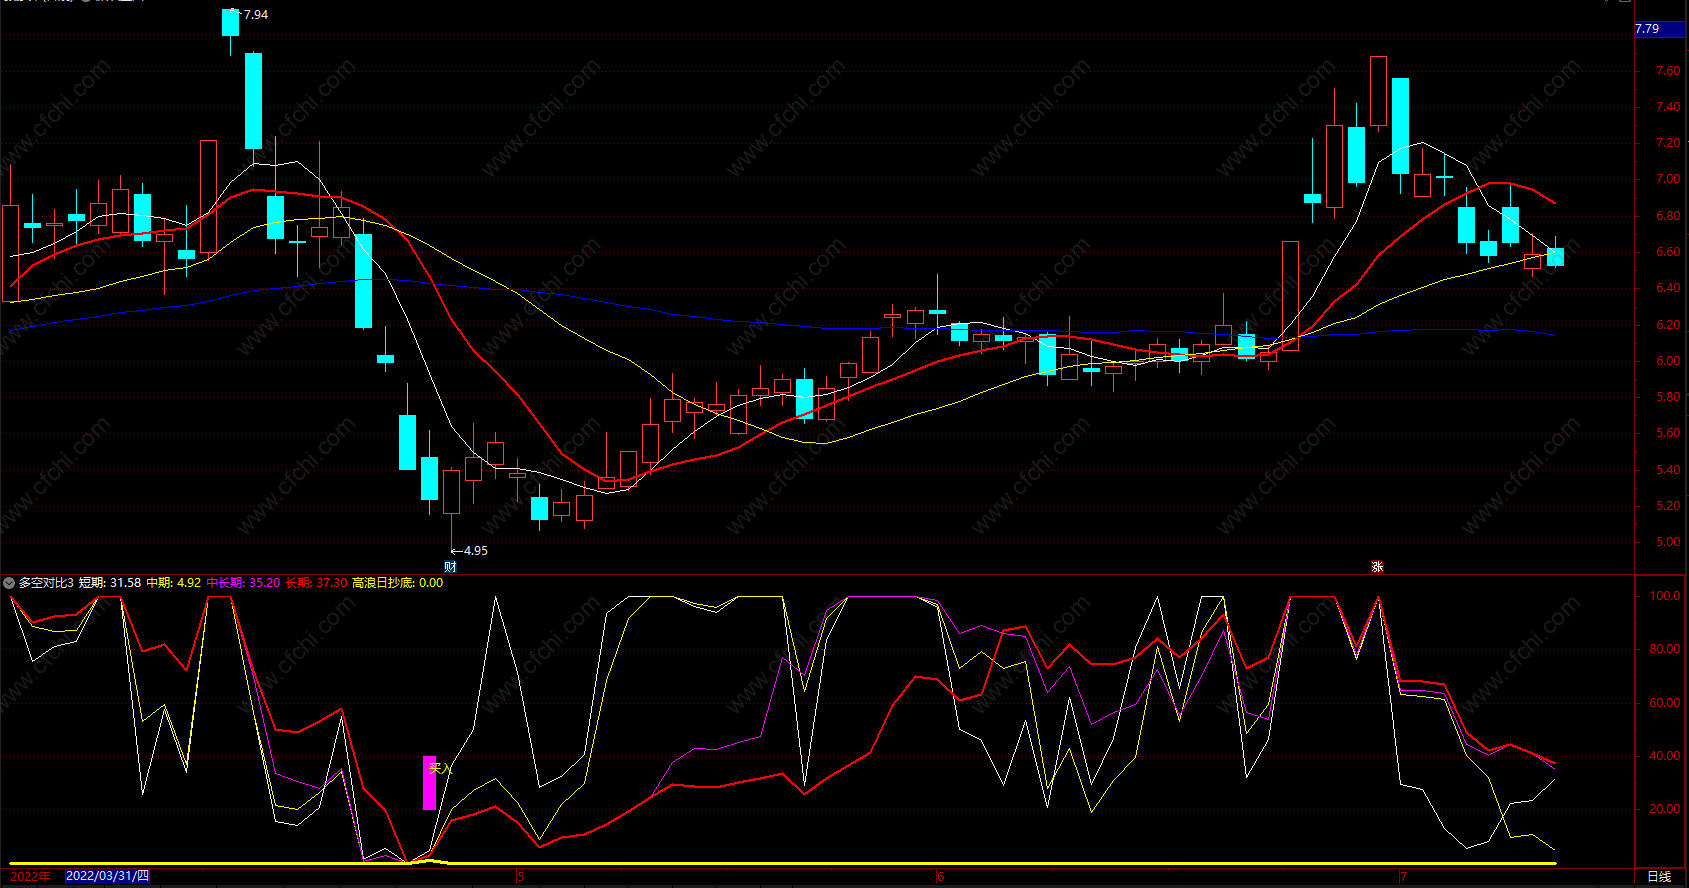The width and height of the screenshot is (1689, 888).
Task: Click the 2022年 year label
Action: (x=30, y=876)
